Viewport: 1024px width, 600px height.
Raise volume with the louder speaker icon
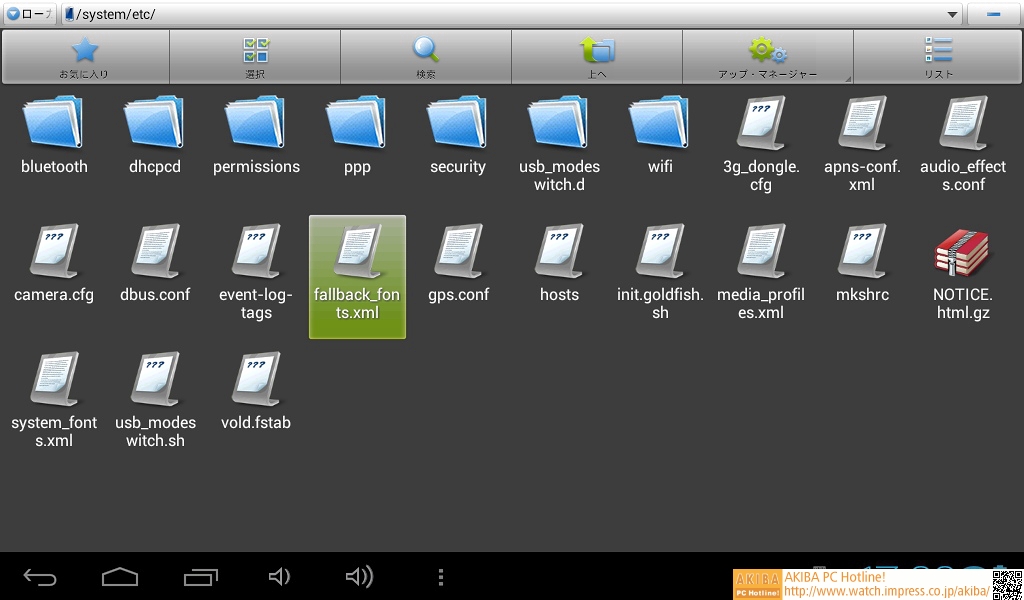coord(359,577)
